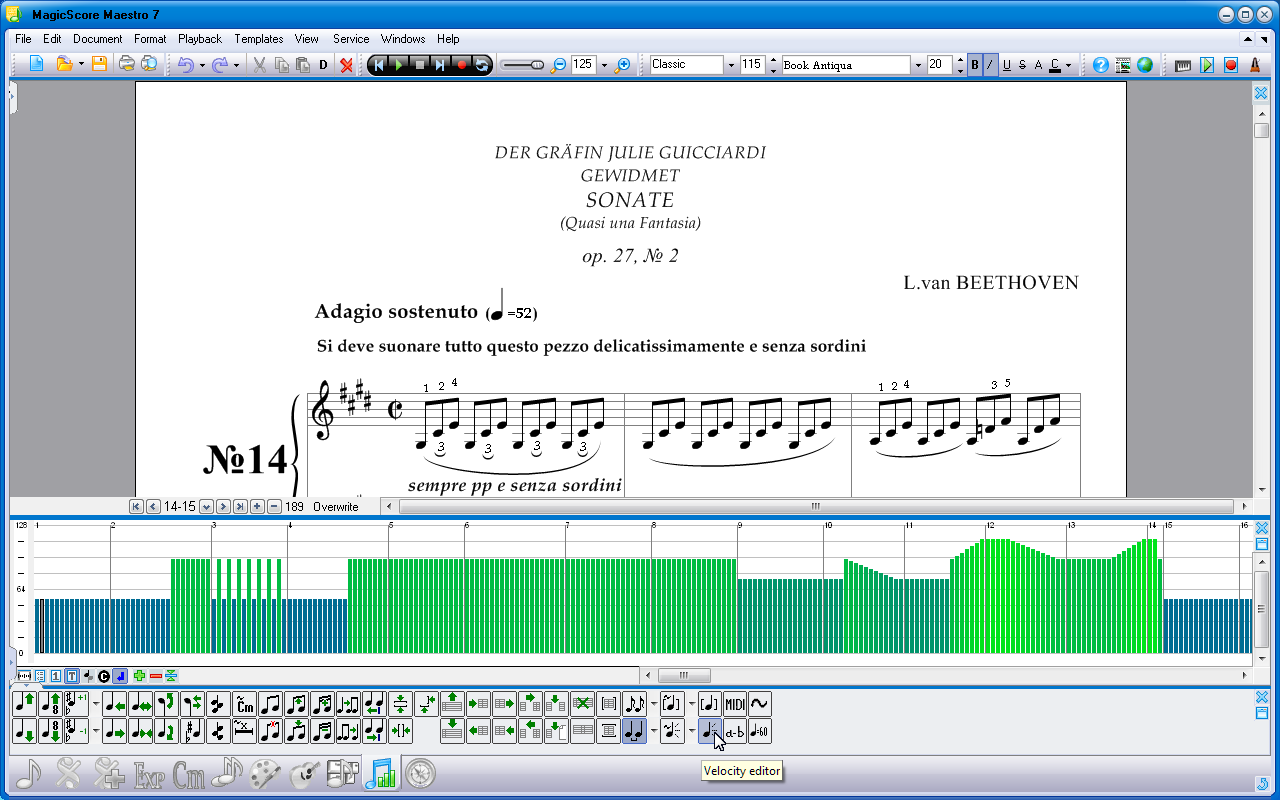Select the Cm chords tab in palette
1280x800 pixels.
(188, 773)
